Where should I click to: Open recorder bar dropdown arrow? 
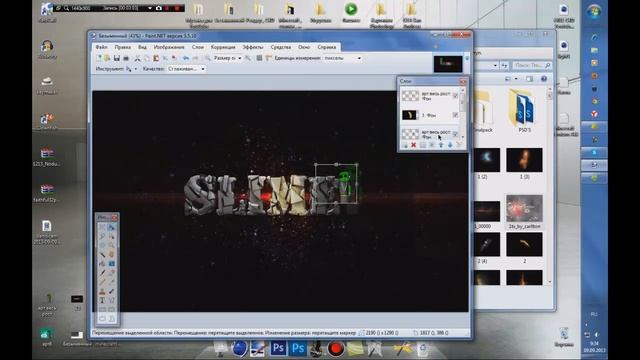coord(150,8)
